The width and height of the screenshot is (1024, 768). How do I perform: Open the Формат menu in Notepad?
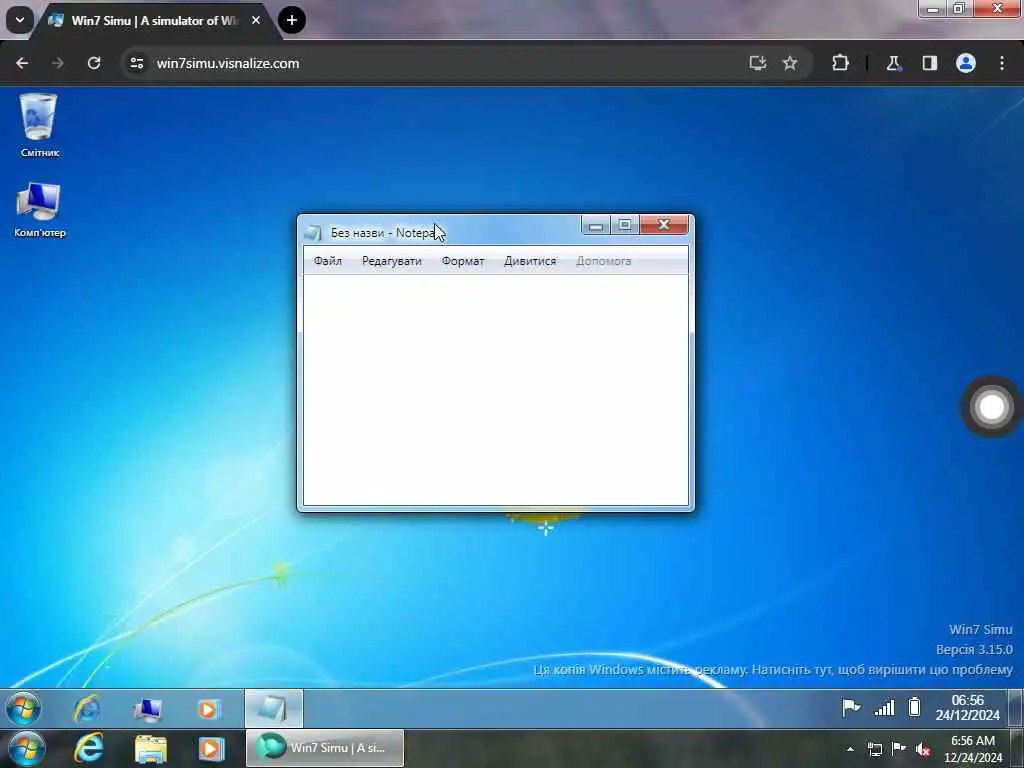point(462,261)
